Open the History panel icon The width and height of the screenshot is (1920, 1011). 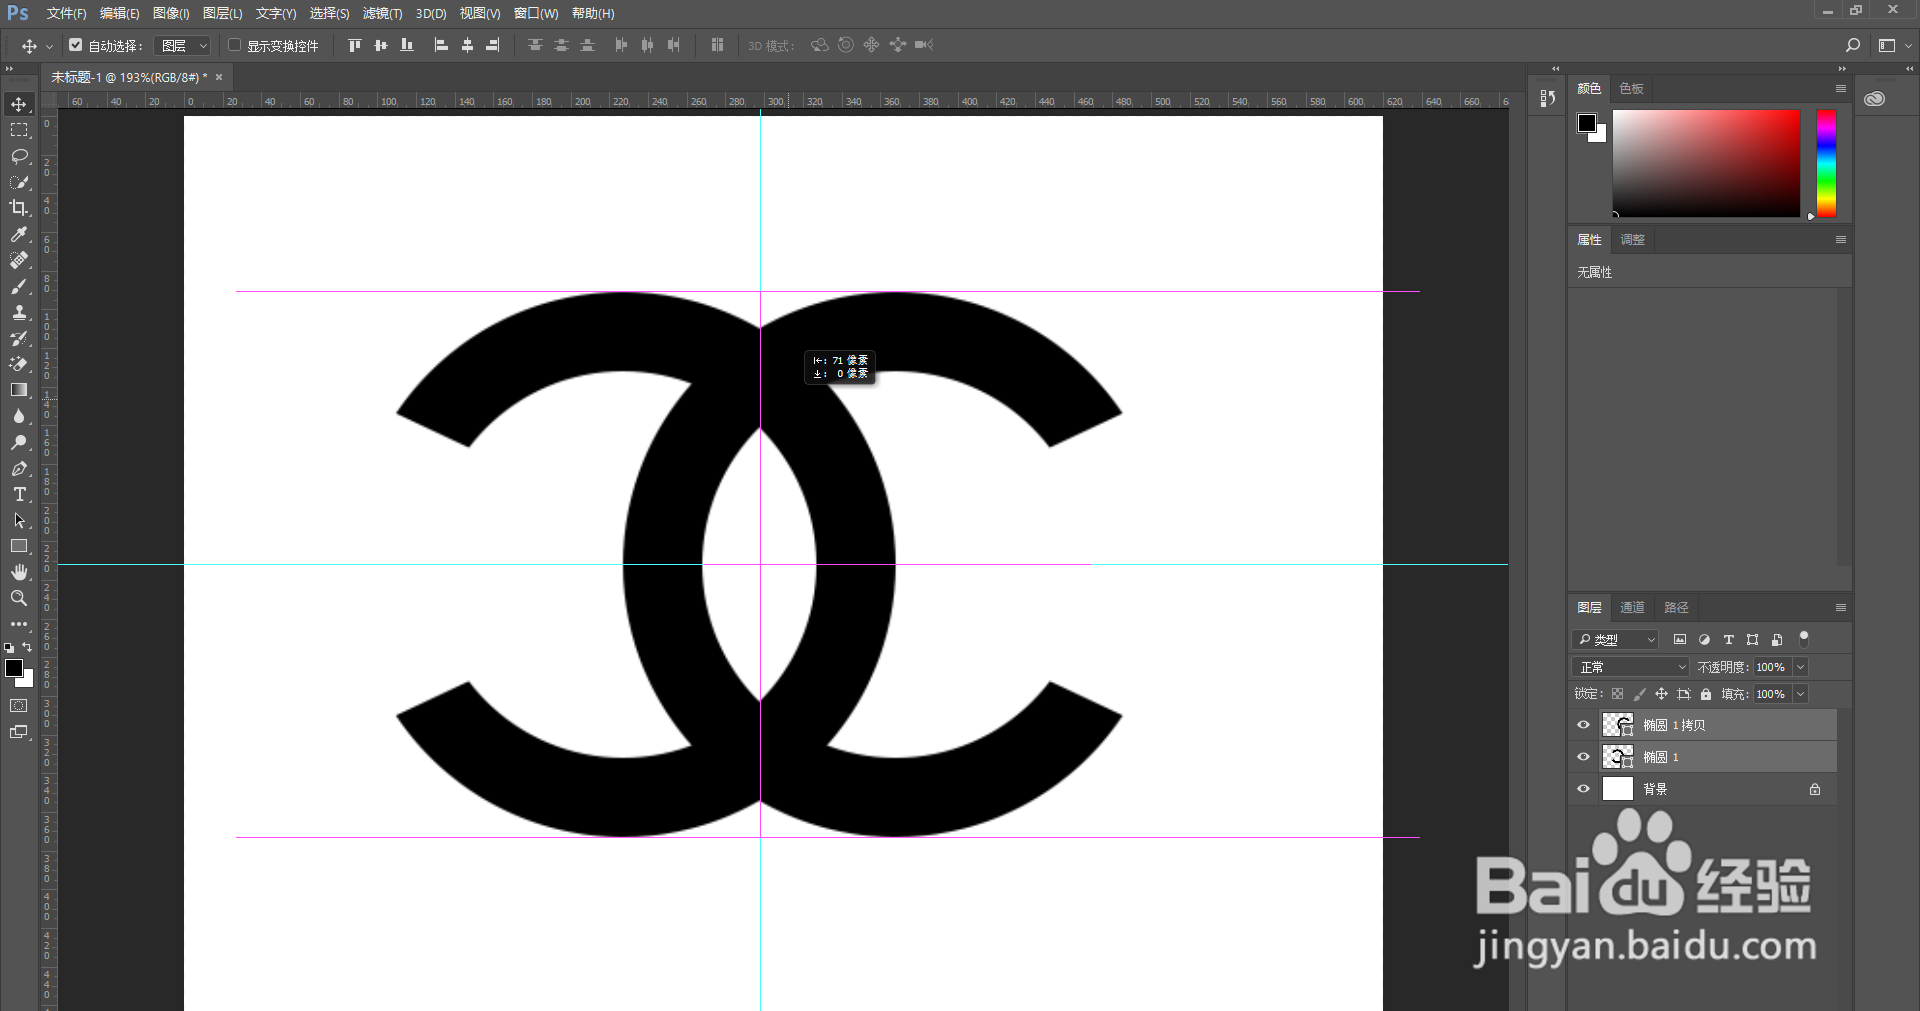click(1548, 98)
